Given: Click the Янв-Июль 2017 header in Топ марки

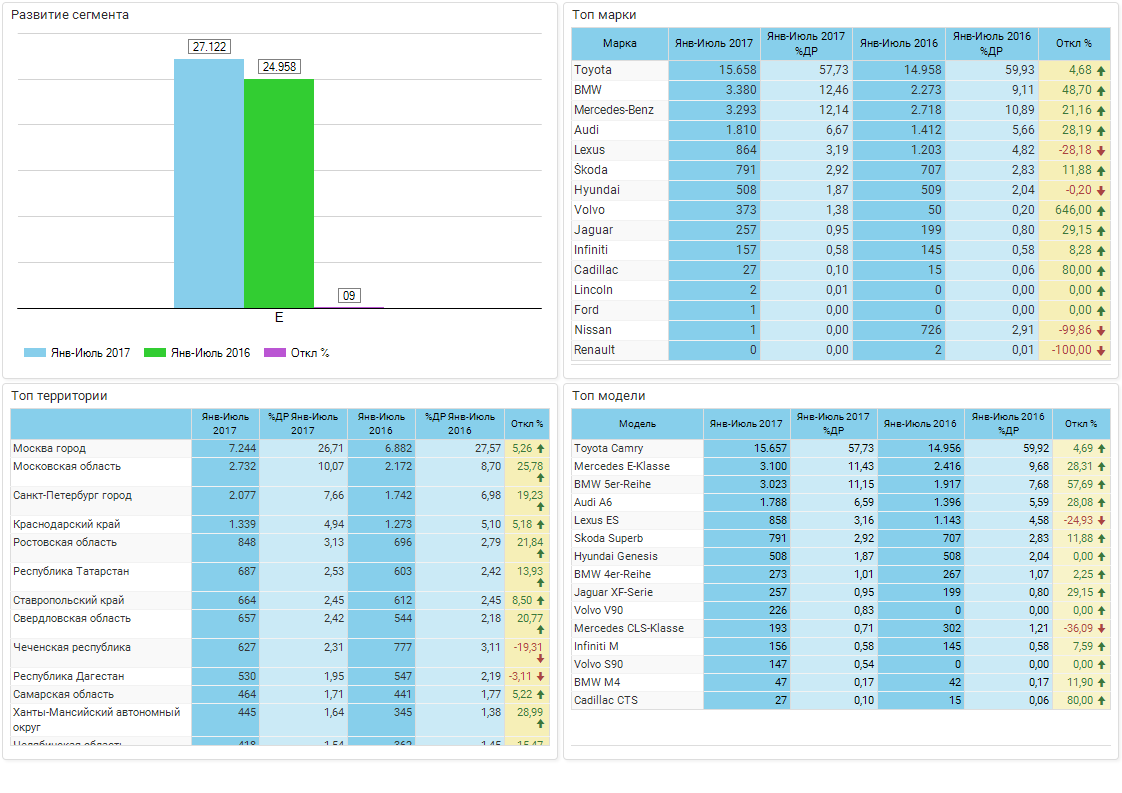Looking at the screenshot, I should [x=713, y=44].
